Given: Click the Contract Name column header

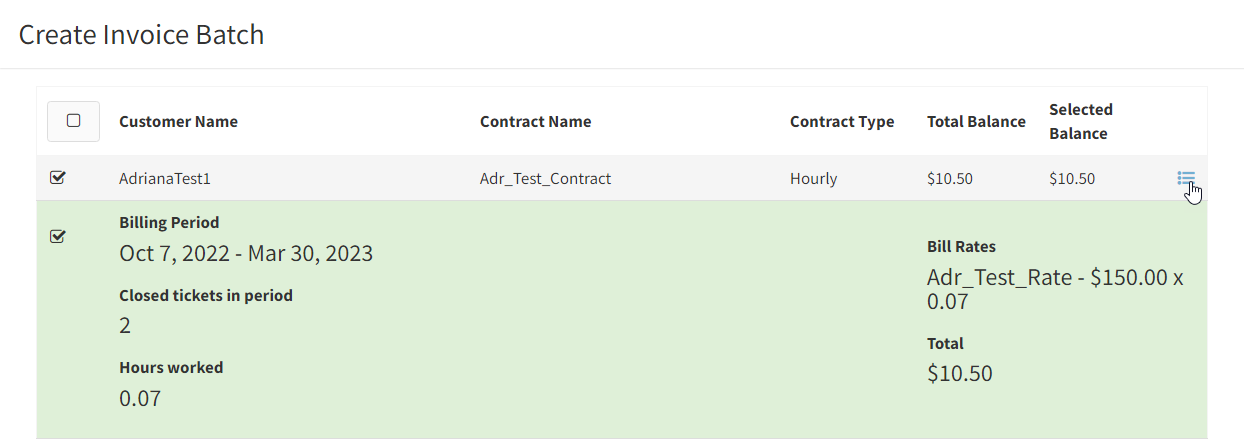Looking at the screenshot, I should tap(535, 121).
